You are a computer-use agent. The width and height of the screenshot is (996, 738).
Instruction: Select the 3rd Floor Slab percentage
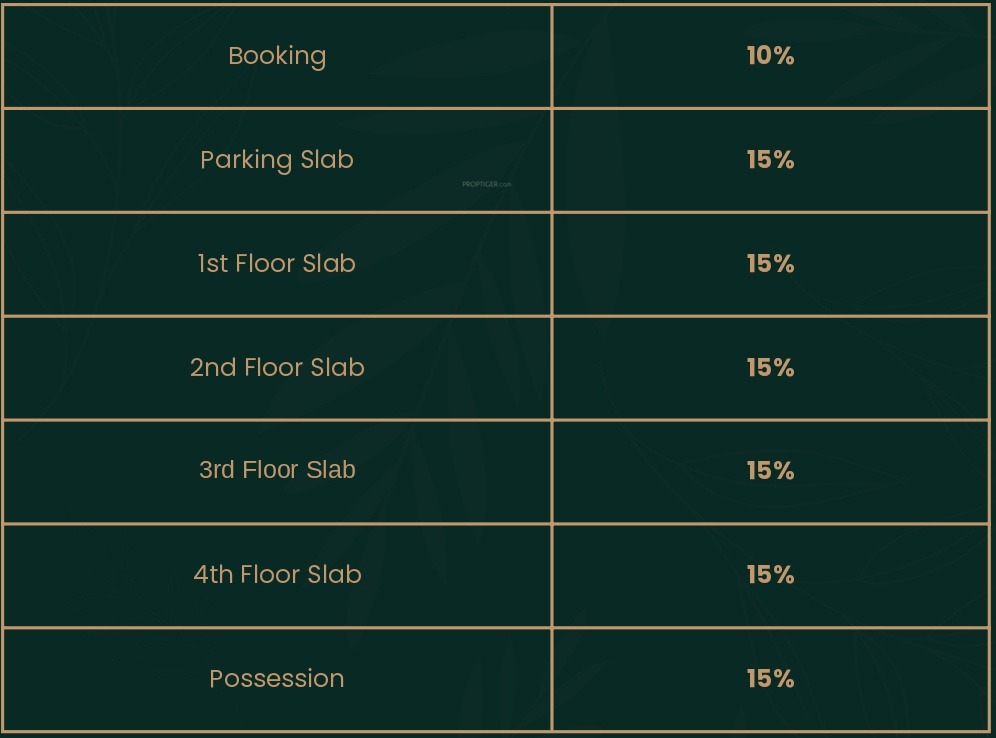pos(771,471)
